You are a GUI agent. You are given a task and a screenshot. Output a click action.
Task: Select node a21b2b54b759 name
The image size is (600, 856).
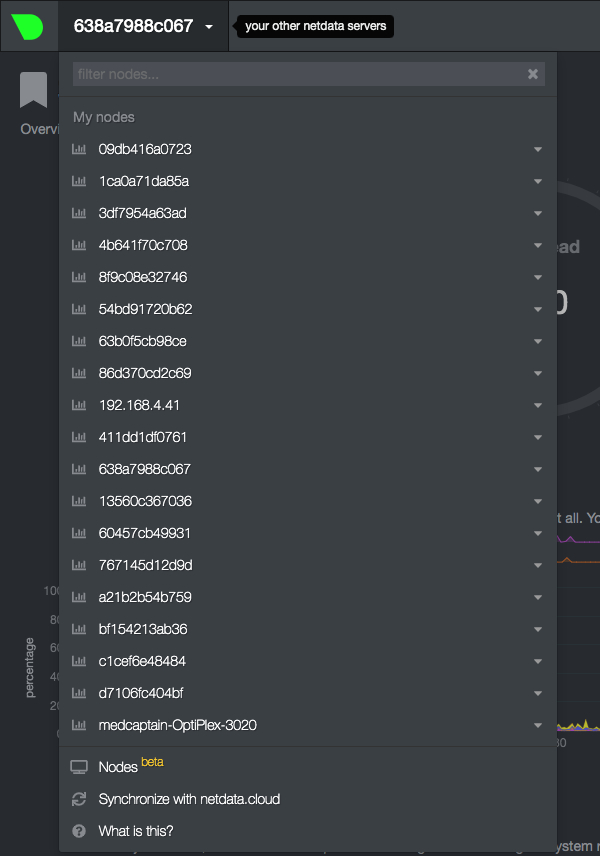point(145,597)
